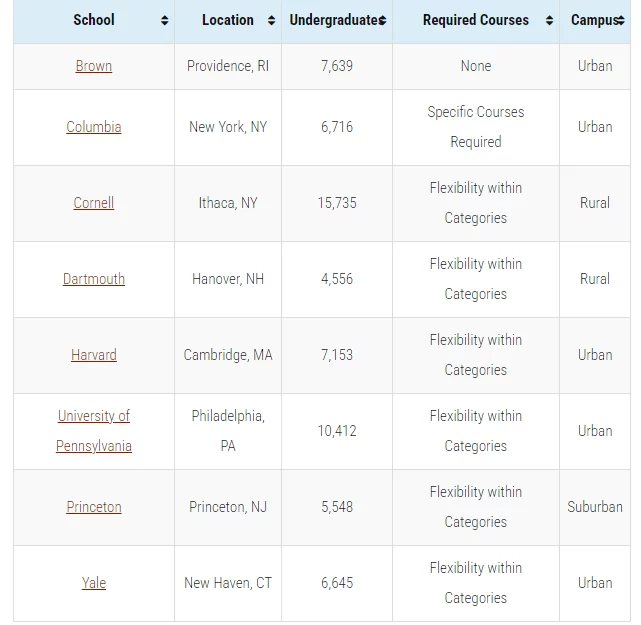Click Princeton's Suburban campus cell
The image size is (641, 625).
[595, 507]
